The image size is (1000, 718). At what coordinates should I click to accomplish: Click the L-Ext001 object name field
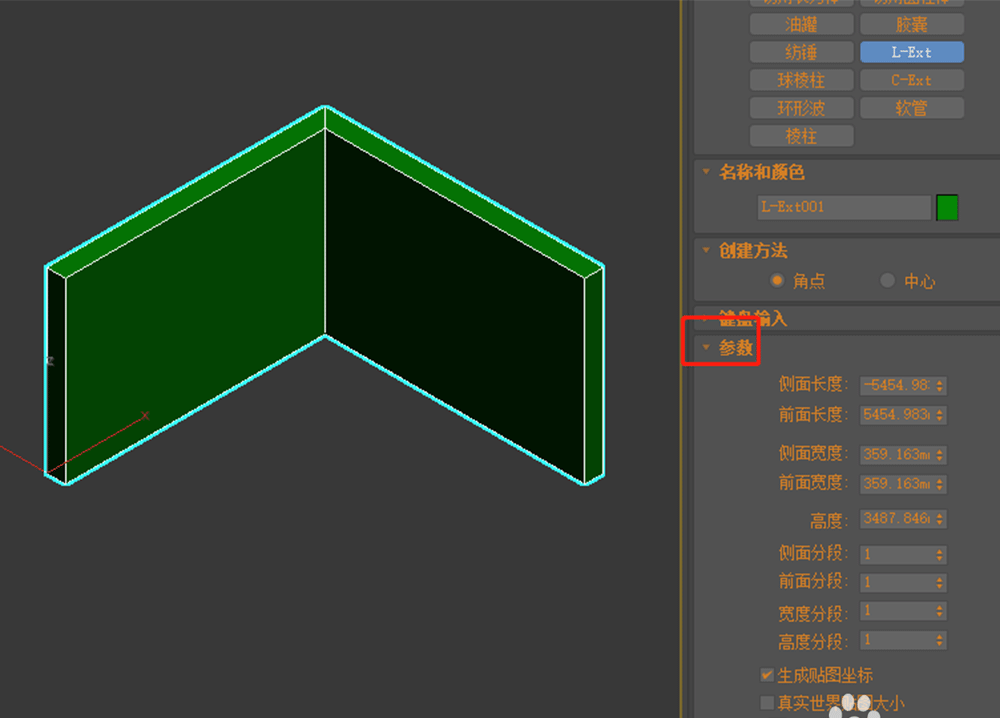(844, 207)
